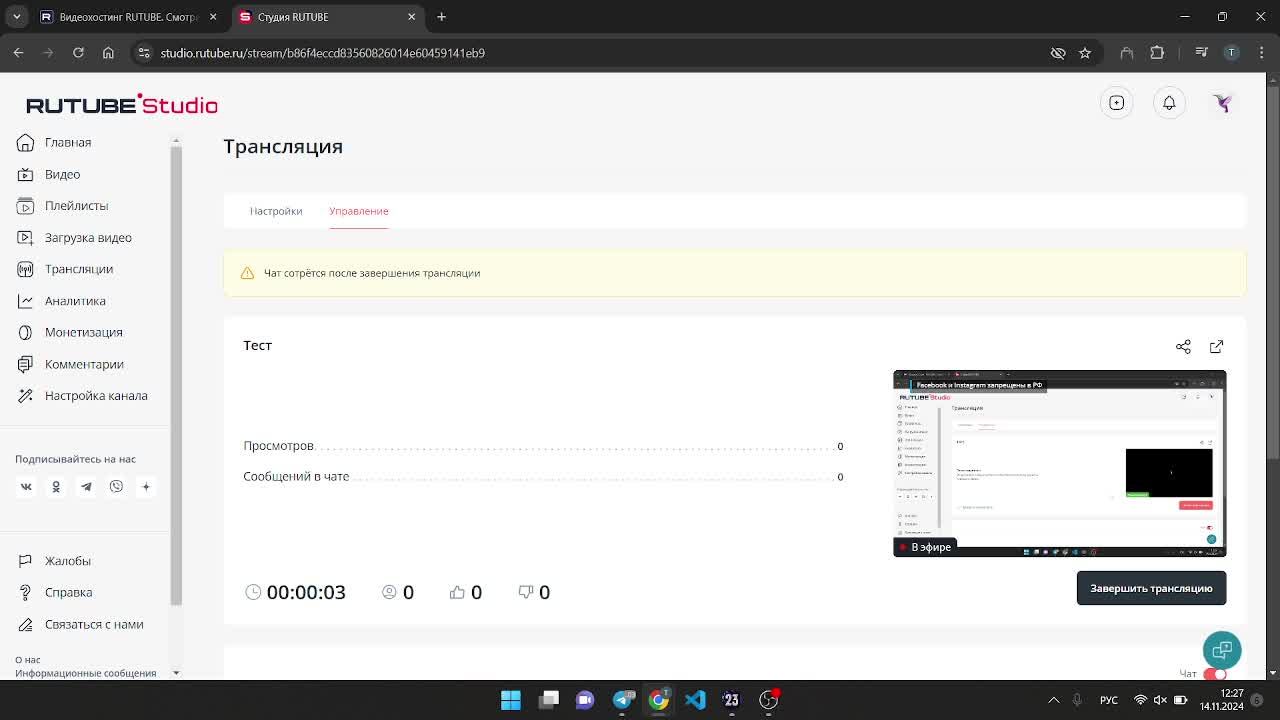Open Связаться с нами link
1280x720 pixels.
pyautogui.click(x=80, y=625)
